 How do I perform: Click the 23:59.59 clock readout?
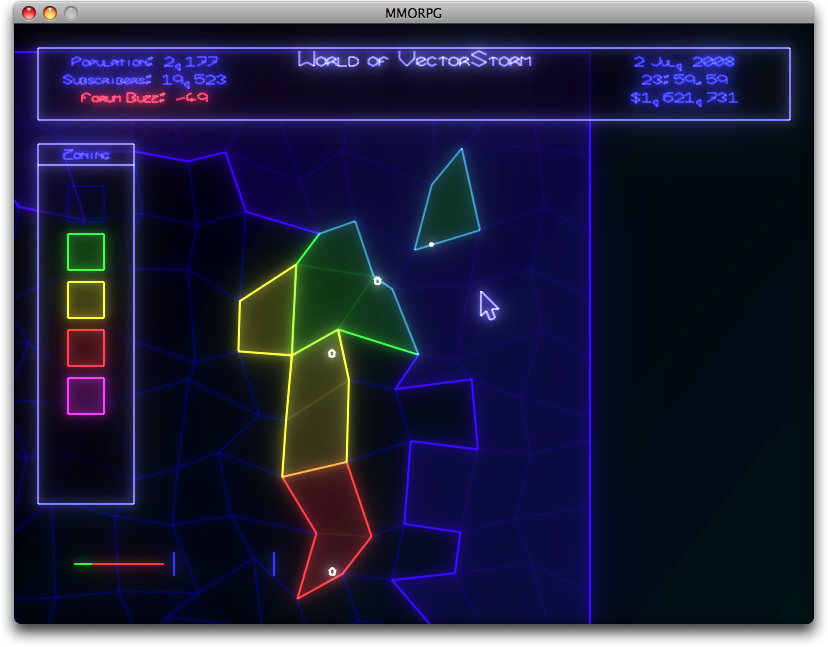pyautogui.click(x=684, y=80)
